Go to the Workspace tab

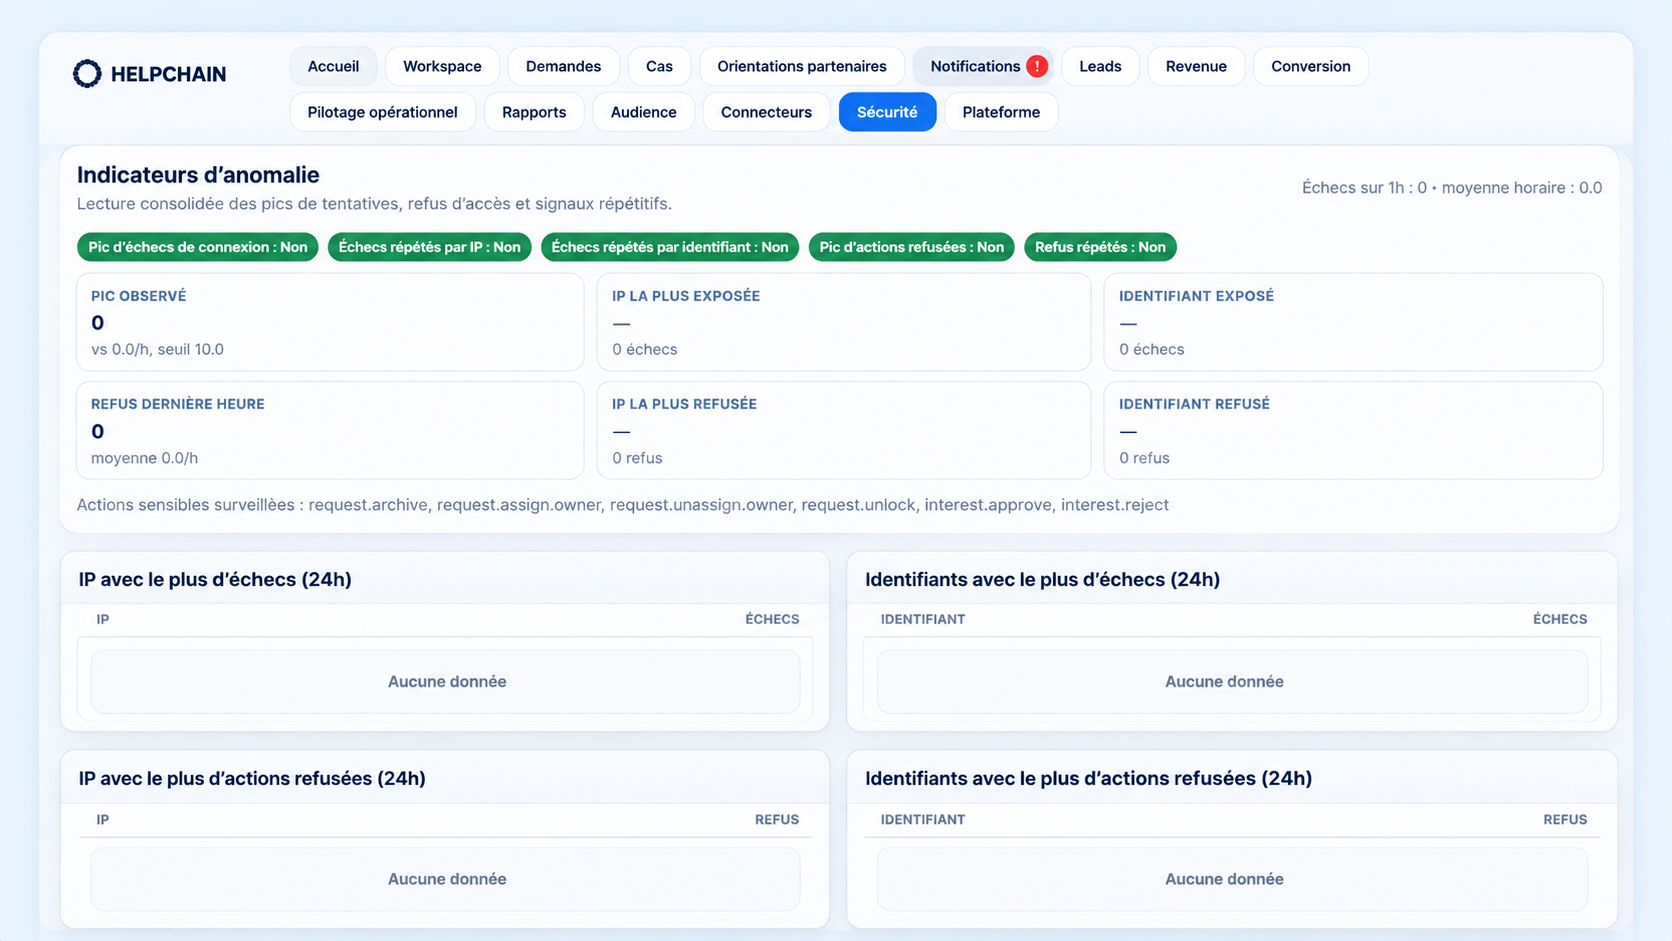click(442, 66)
